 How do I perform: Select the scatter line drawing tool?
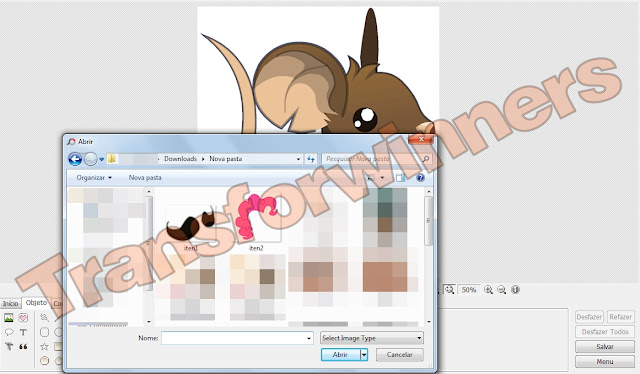(x=44, y=318)
